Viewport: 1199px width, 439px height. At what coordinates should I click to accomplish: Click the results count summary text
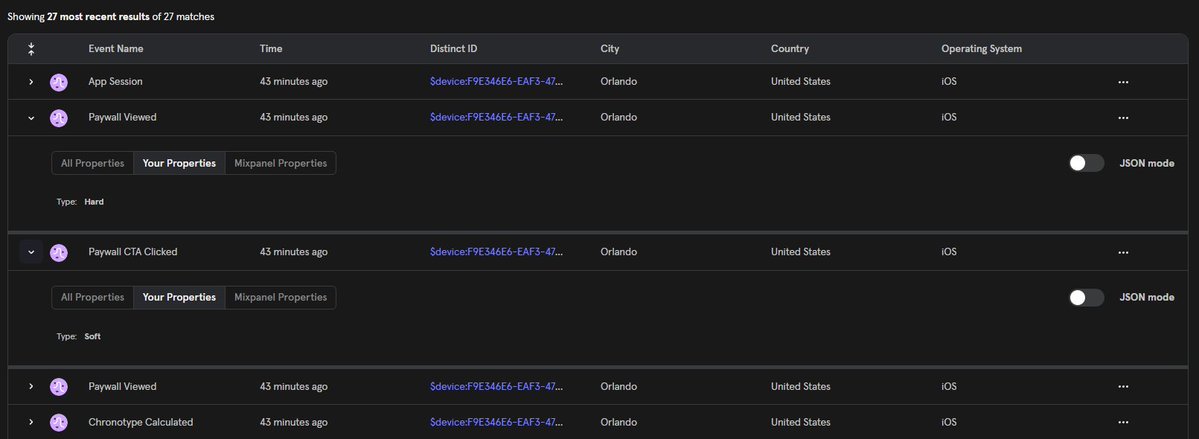tap(111, 17)
